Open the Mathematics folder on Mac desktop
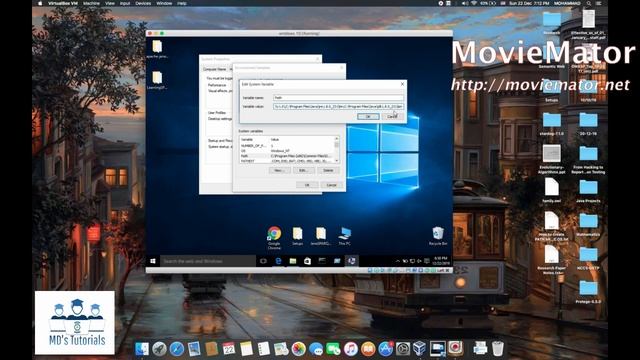The width and height of the screenshot is (640, 360). click(x=588, y=225)
